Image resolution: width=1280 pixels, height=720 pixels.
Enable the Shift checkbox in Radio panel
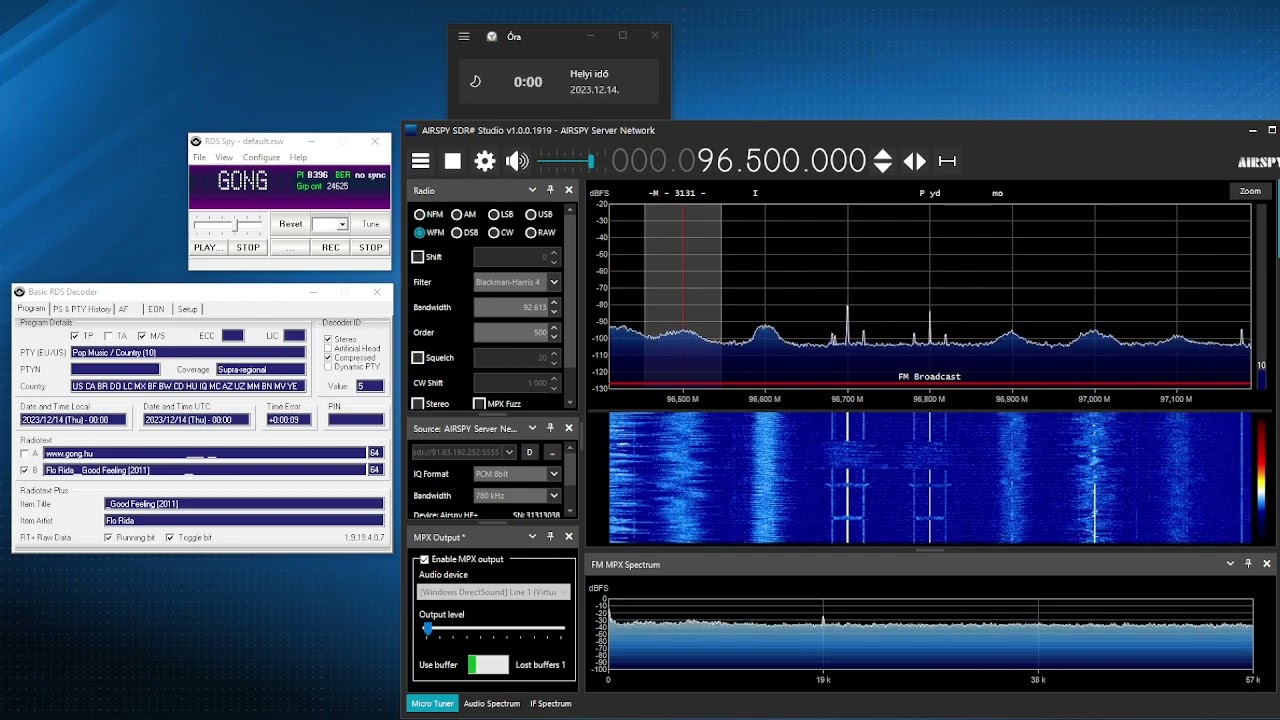418,257
